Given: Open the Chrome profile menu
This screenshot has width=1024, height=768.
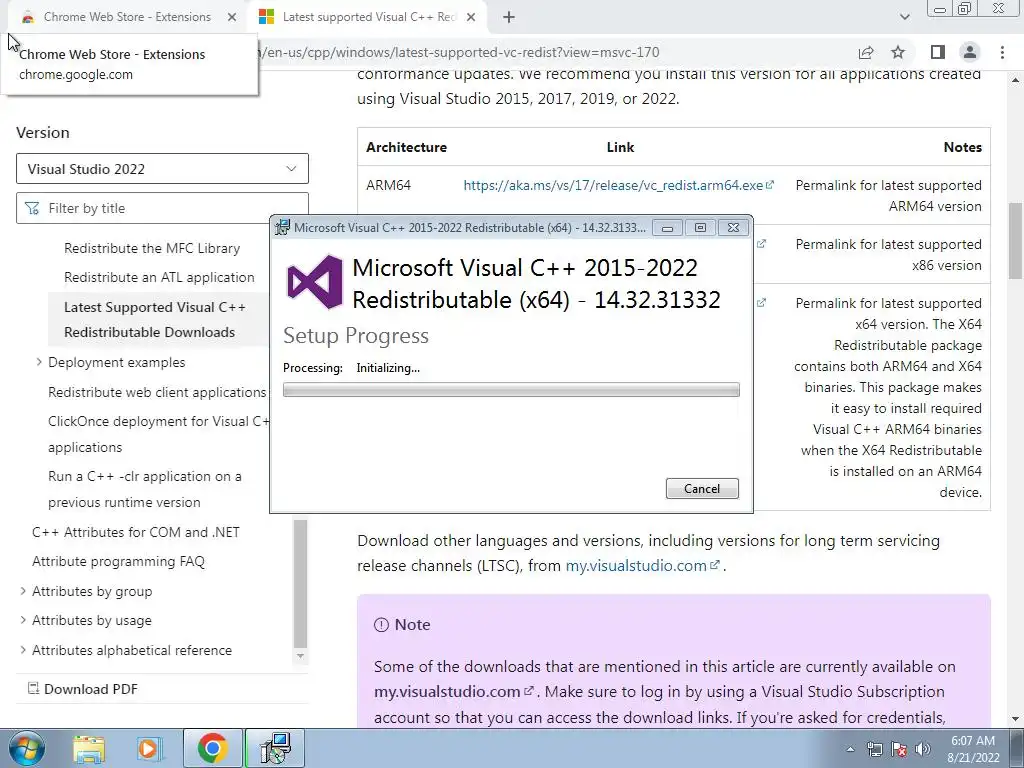Looking at the screenshot, I should pos(970,52).
